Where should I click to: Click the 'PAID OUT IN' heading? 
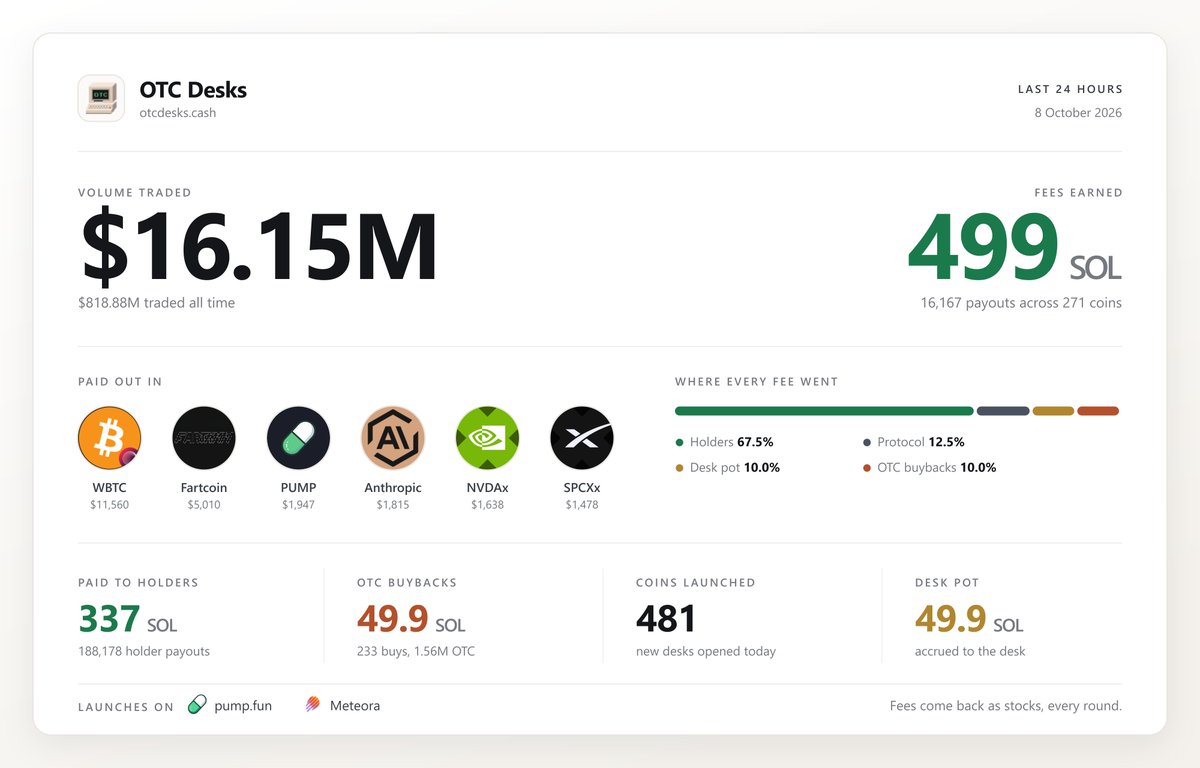click(120, 382)
